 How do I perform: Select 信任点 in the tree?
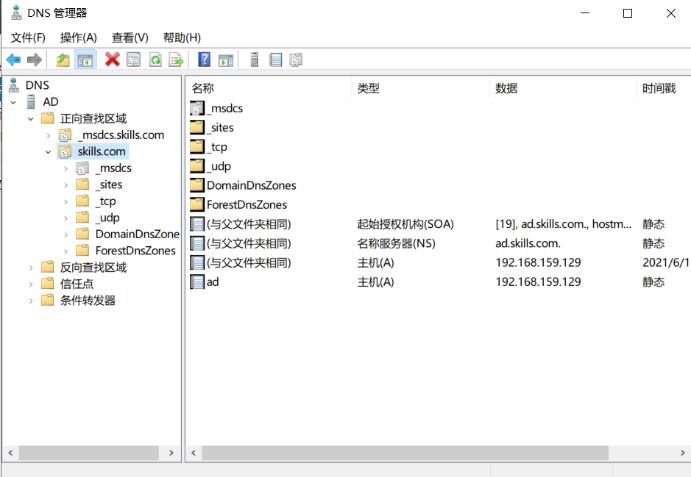[x=77, y=284]
